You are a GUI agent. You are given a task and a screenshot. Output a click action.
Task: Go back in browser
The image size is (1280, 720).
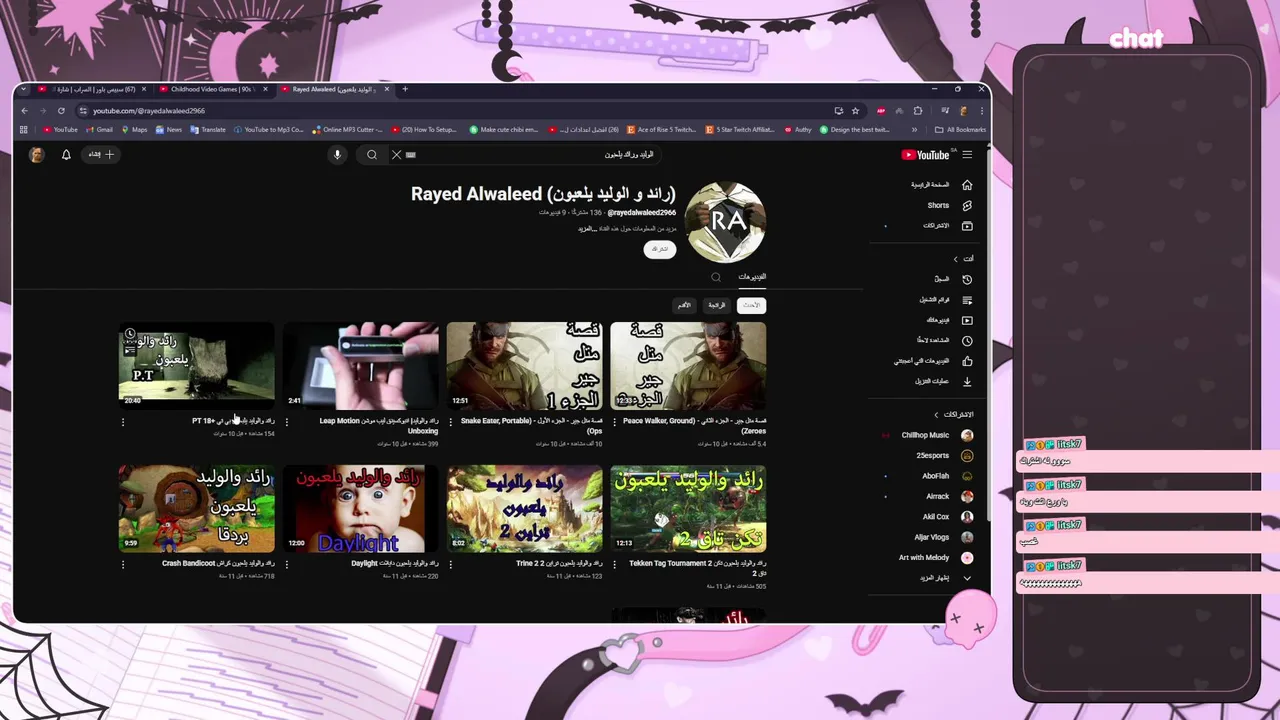(x=25, y=111)
